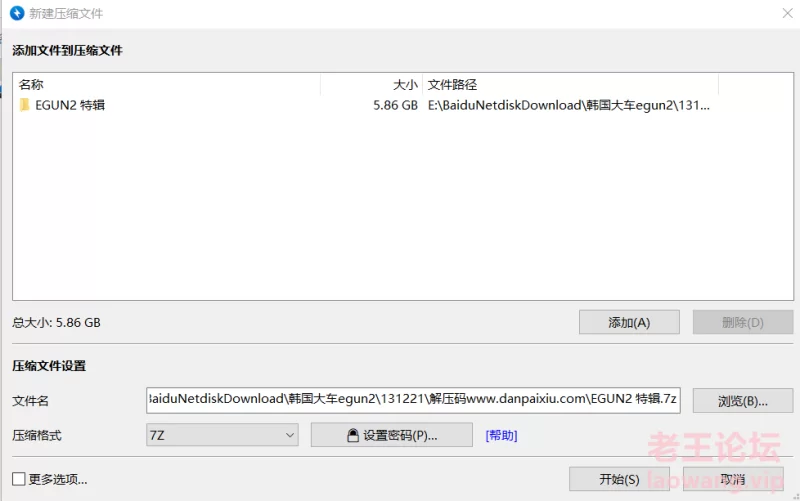The width and height of the screenshot is (800, 501).
Task: Click the lock icon on 设置密码 button
Action: click(x=353, y=435)
